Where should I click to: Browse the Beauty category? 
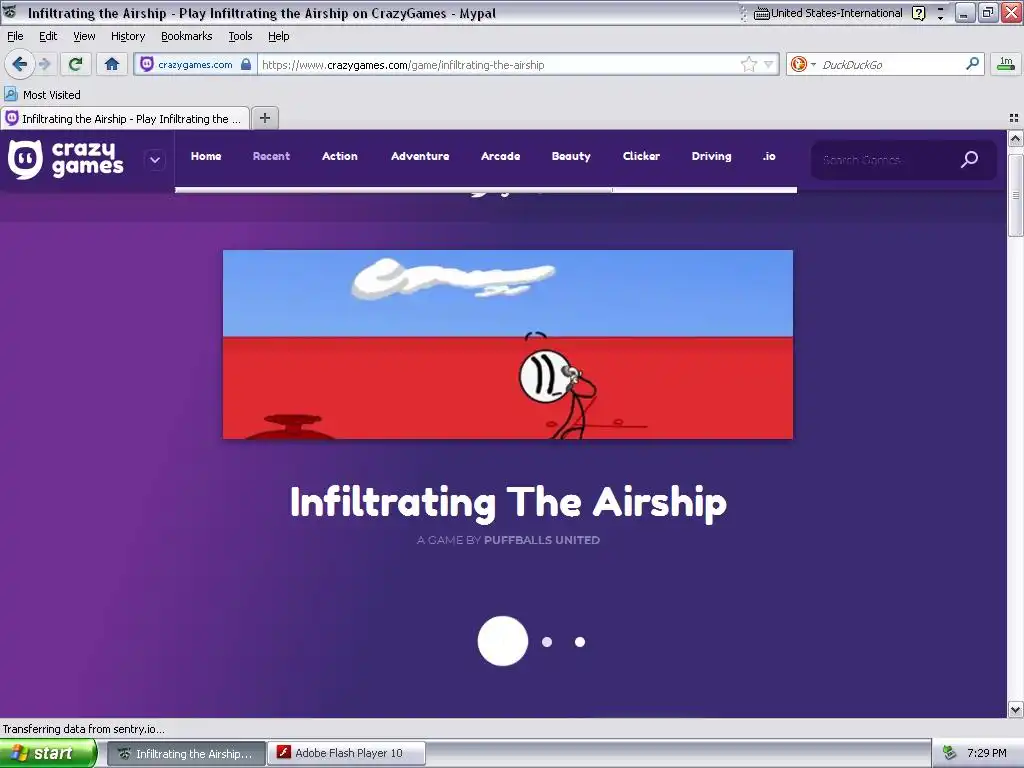[x=571, y=156]
